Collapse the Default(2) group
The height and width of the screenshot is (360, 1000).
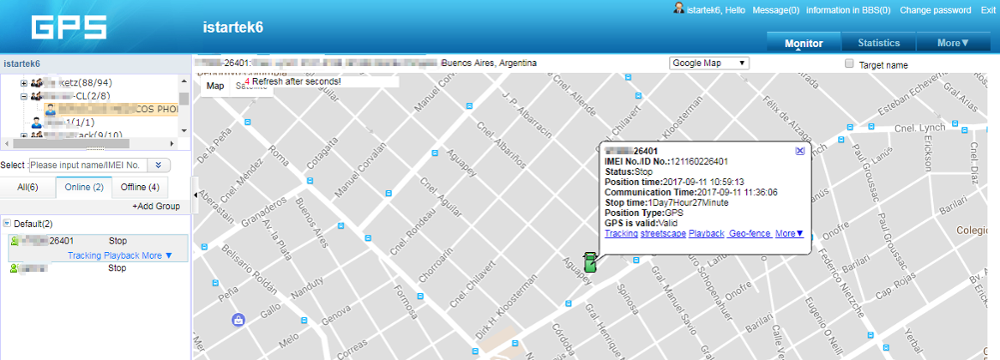6,223
